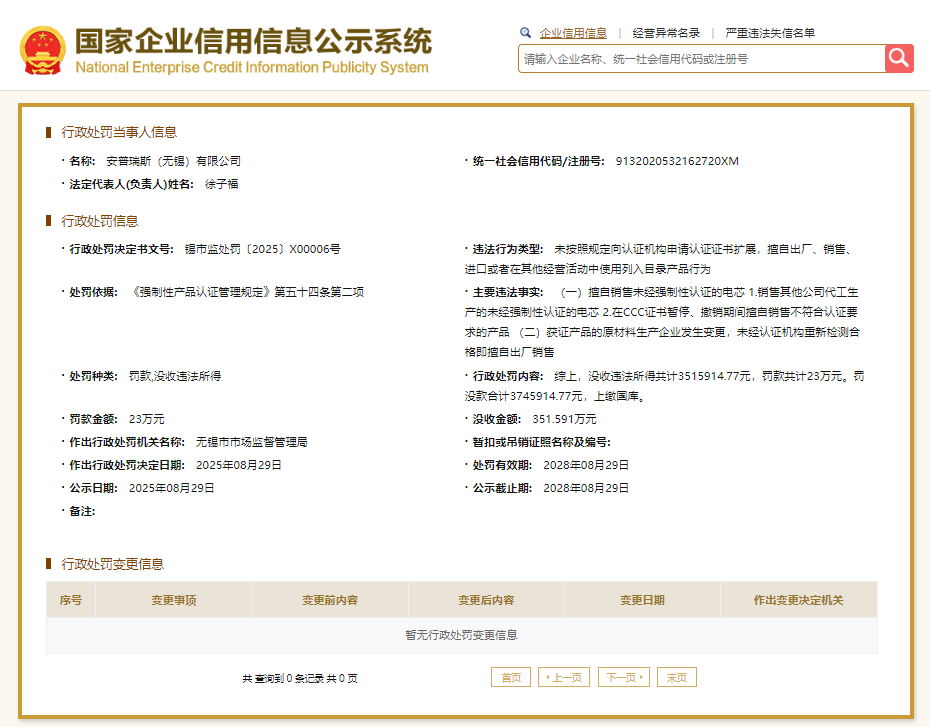Click the 变更日期 column header
The image size is (930, 727).
point(642,600)
